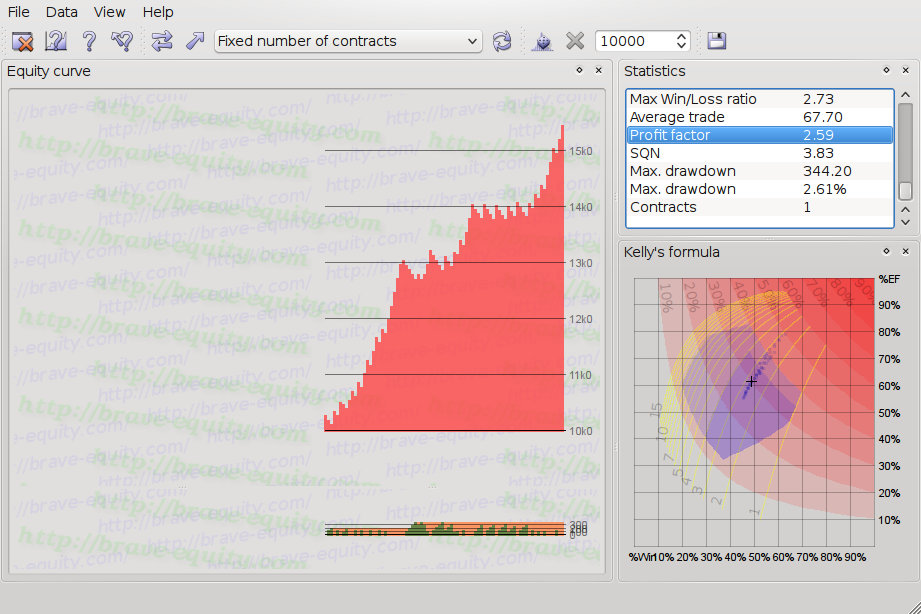Click the two opposite arrows swap icon
921x614 pixels.
(x=162, y=41)
